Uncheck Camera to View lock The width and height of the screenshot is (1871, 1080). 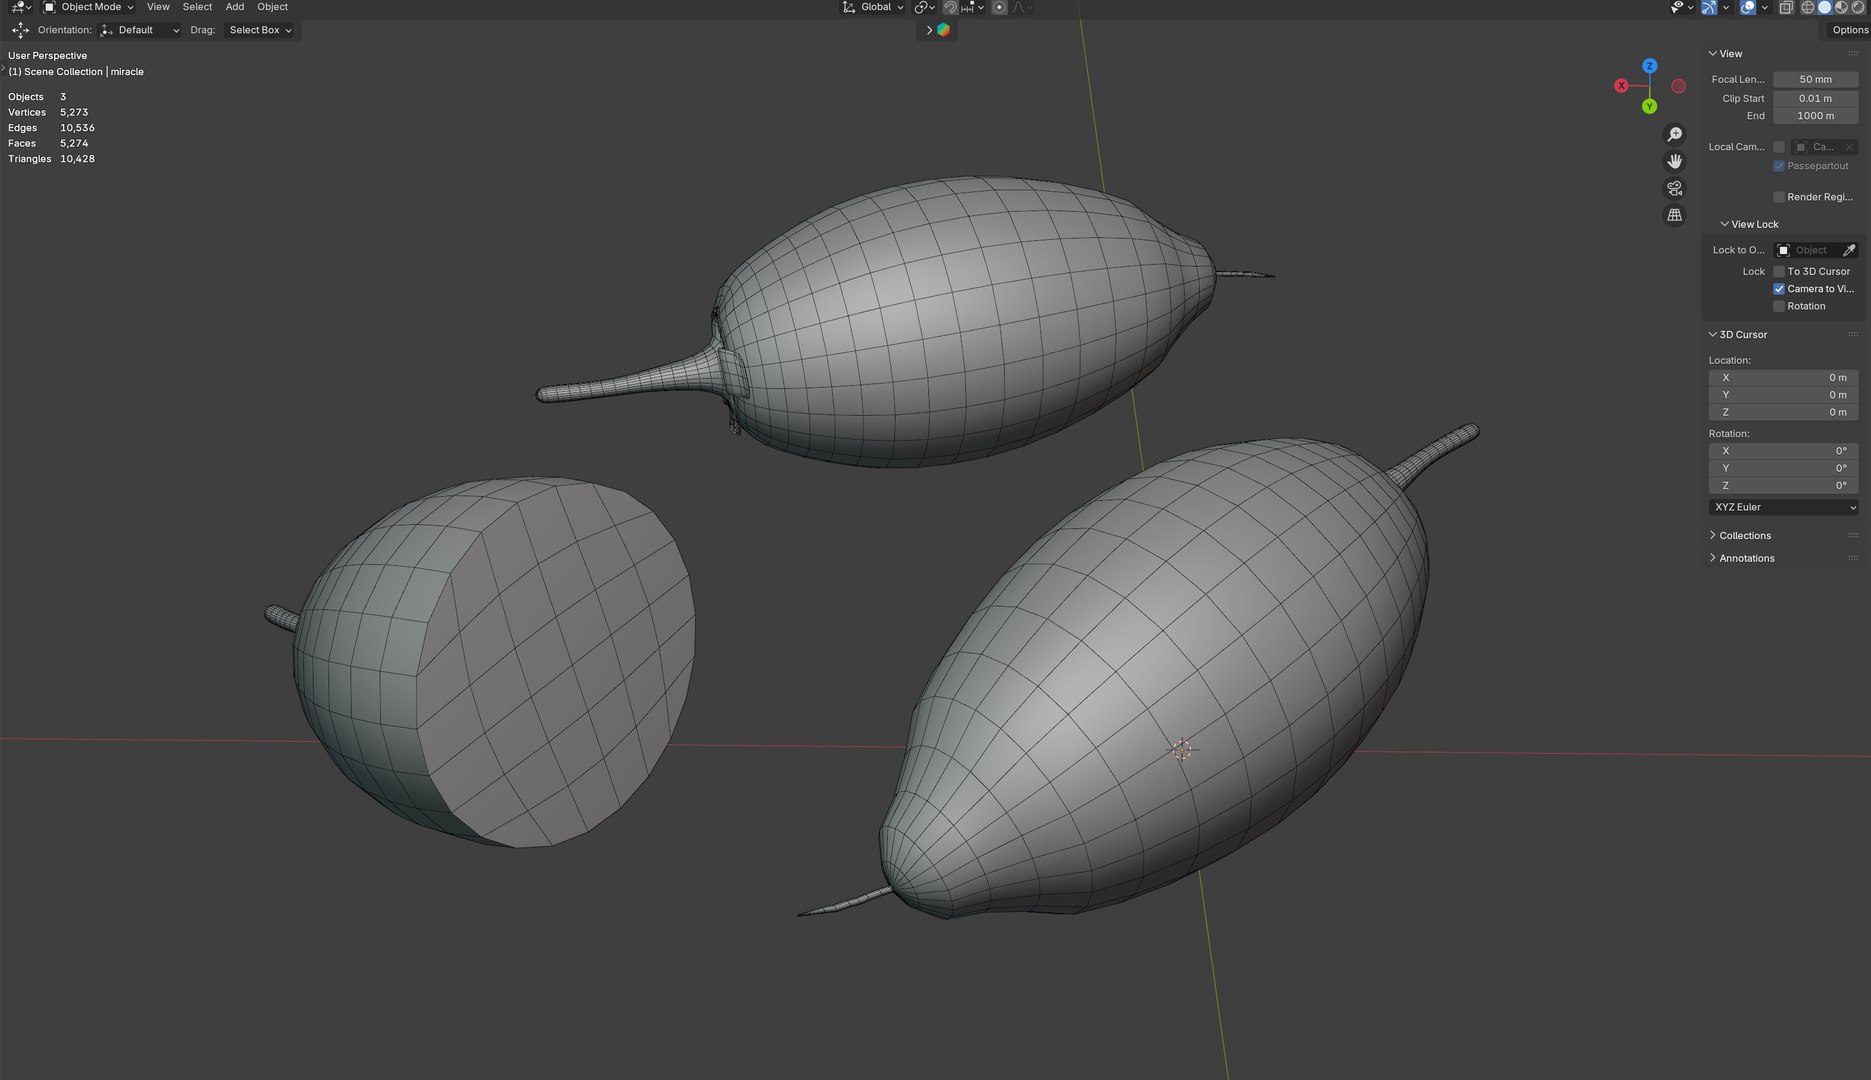(x=1779, y=289)
